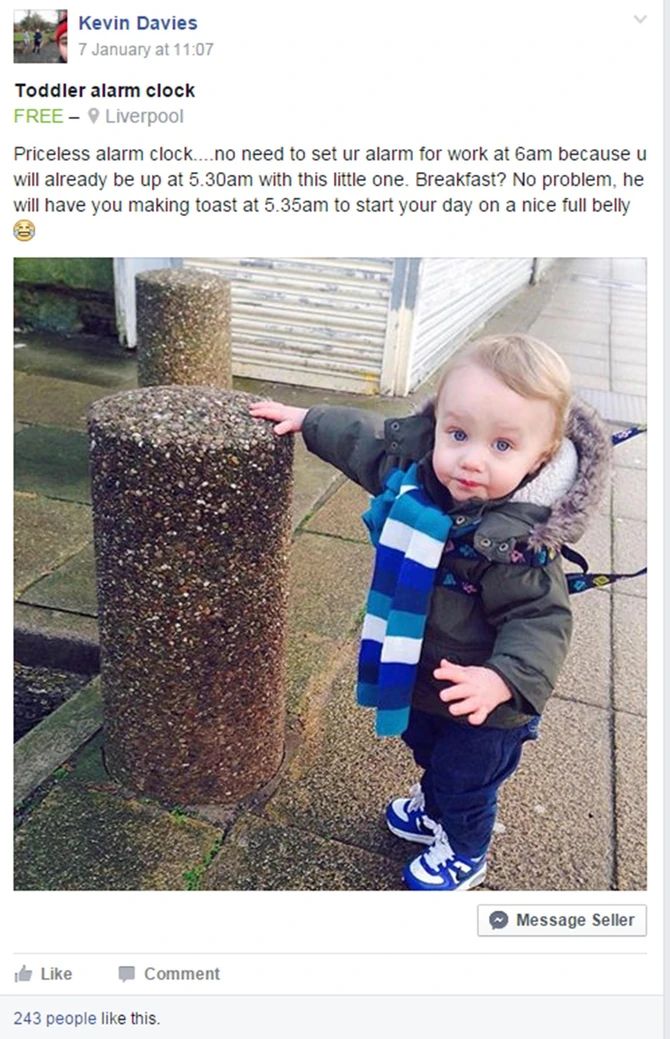670x1039 pixels.
Task: Click the FREE price label
Action: click(x=38, y=116)
